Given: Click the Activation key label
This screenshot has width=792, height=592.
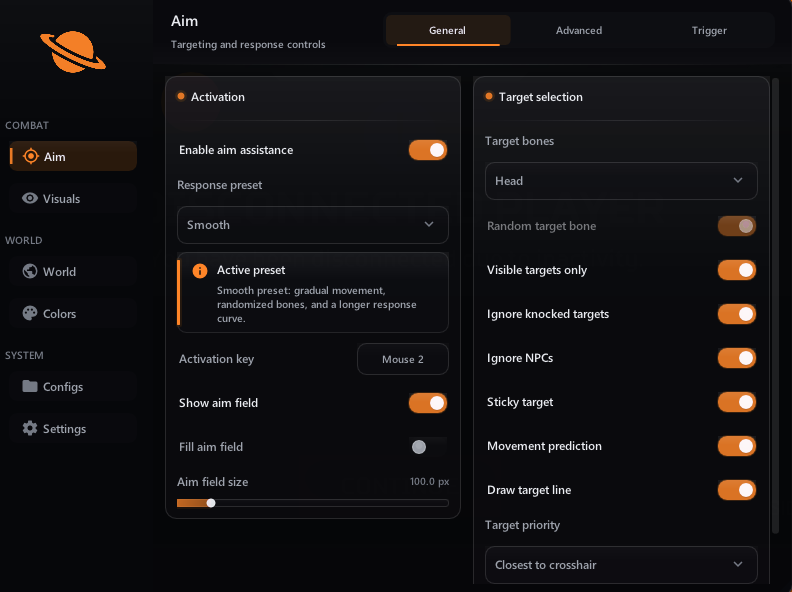Looking at the screenshot, I should (x=216, y=359).
